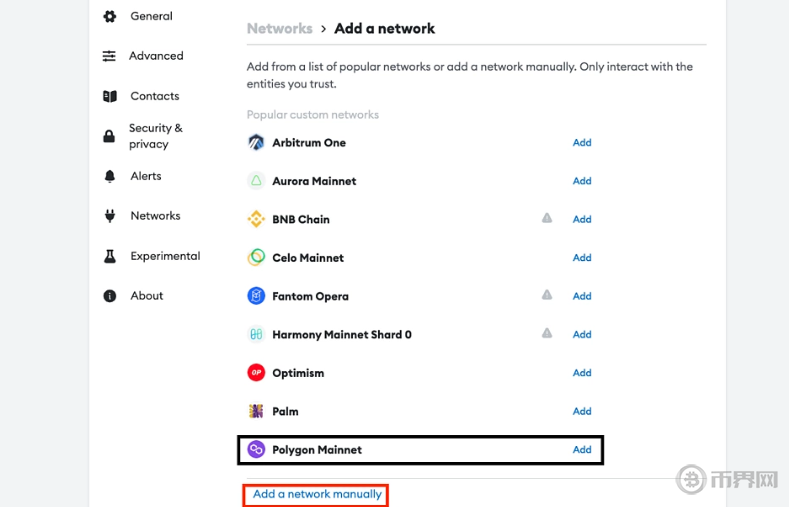
Task: Go to Security & privacy settings
Action: pos(155,136)
